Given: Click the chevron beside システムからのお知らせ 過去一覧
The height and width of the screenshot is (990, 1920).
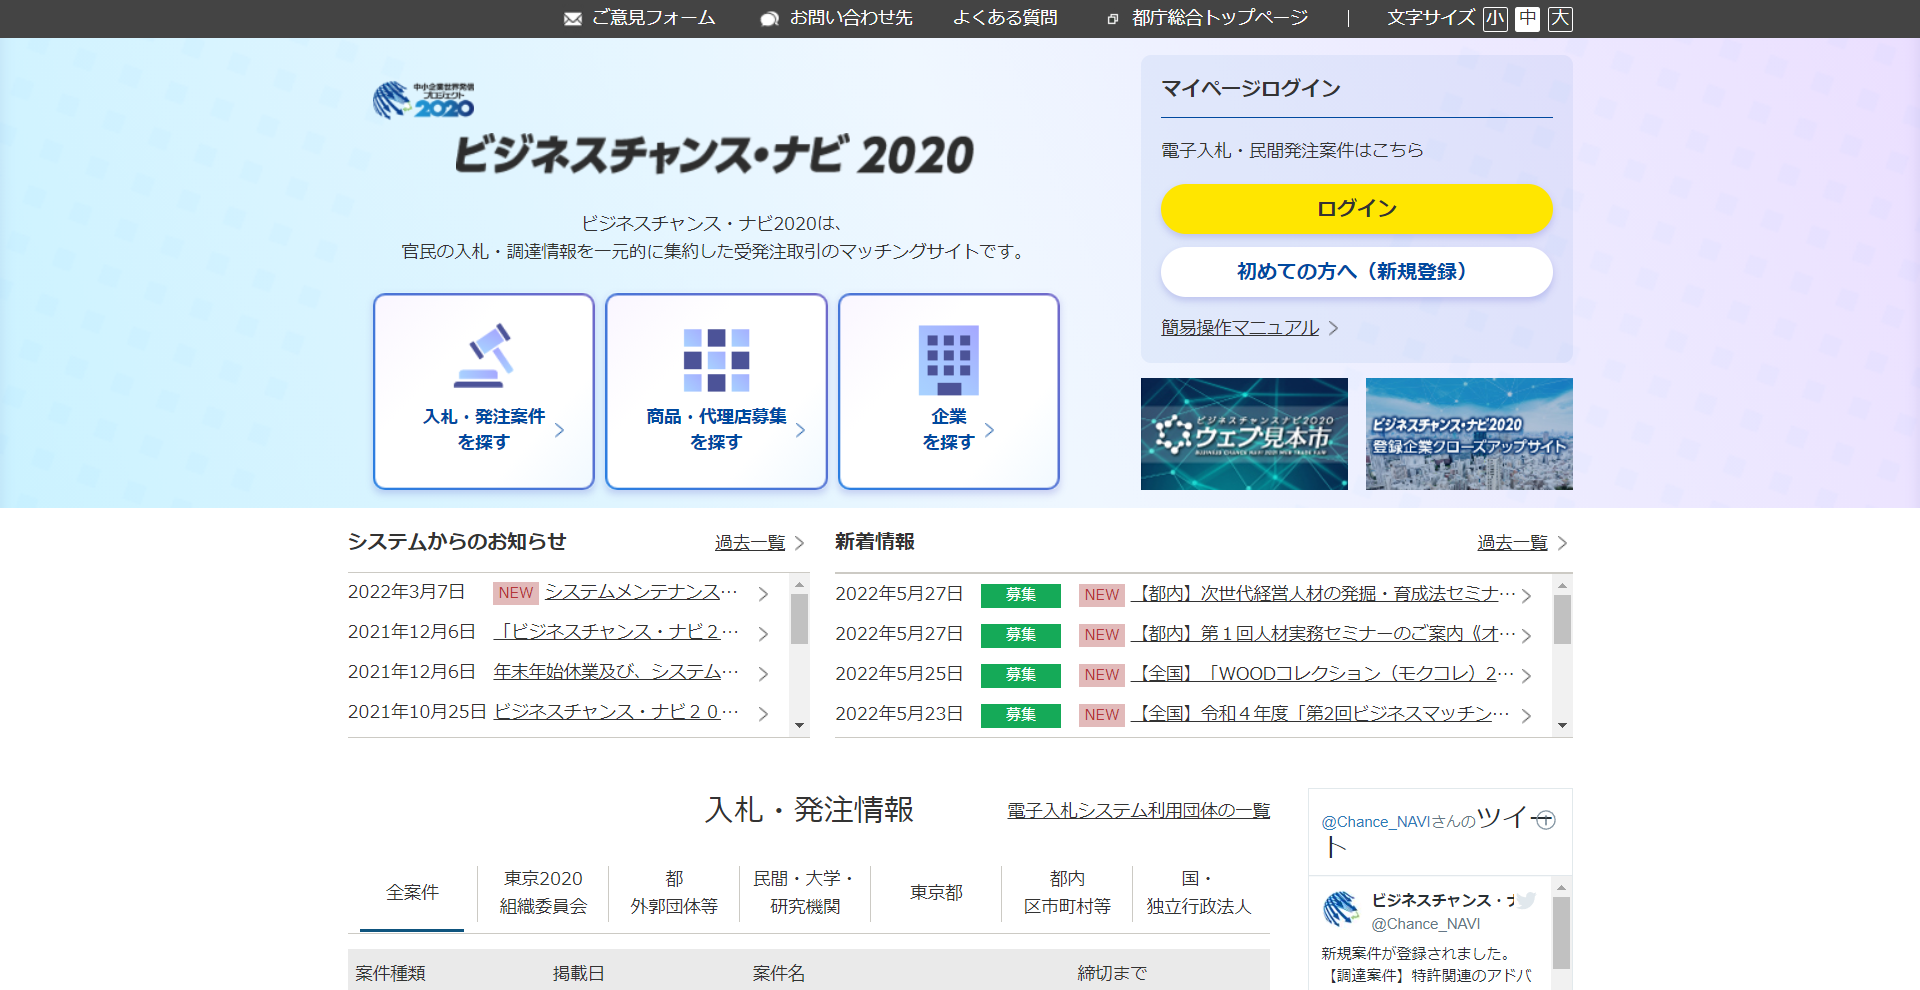Looking at the screenshot, I should (x=799, y=543).
